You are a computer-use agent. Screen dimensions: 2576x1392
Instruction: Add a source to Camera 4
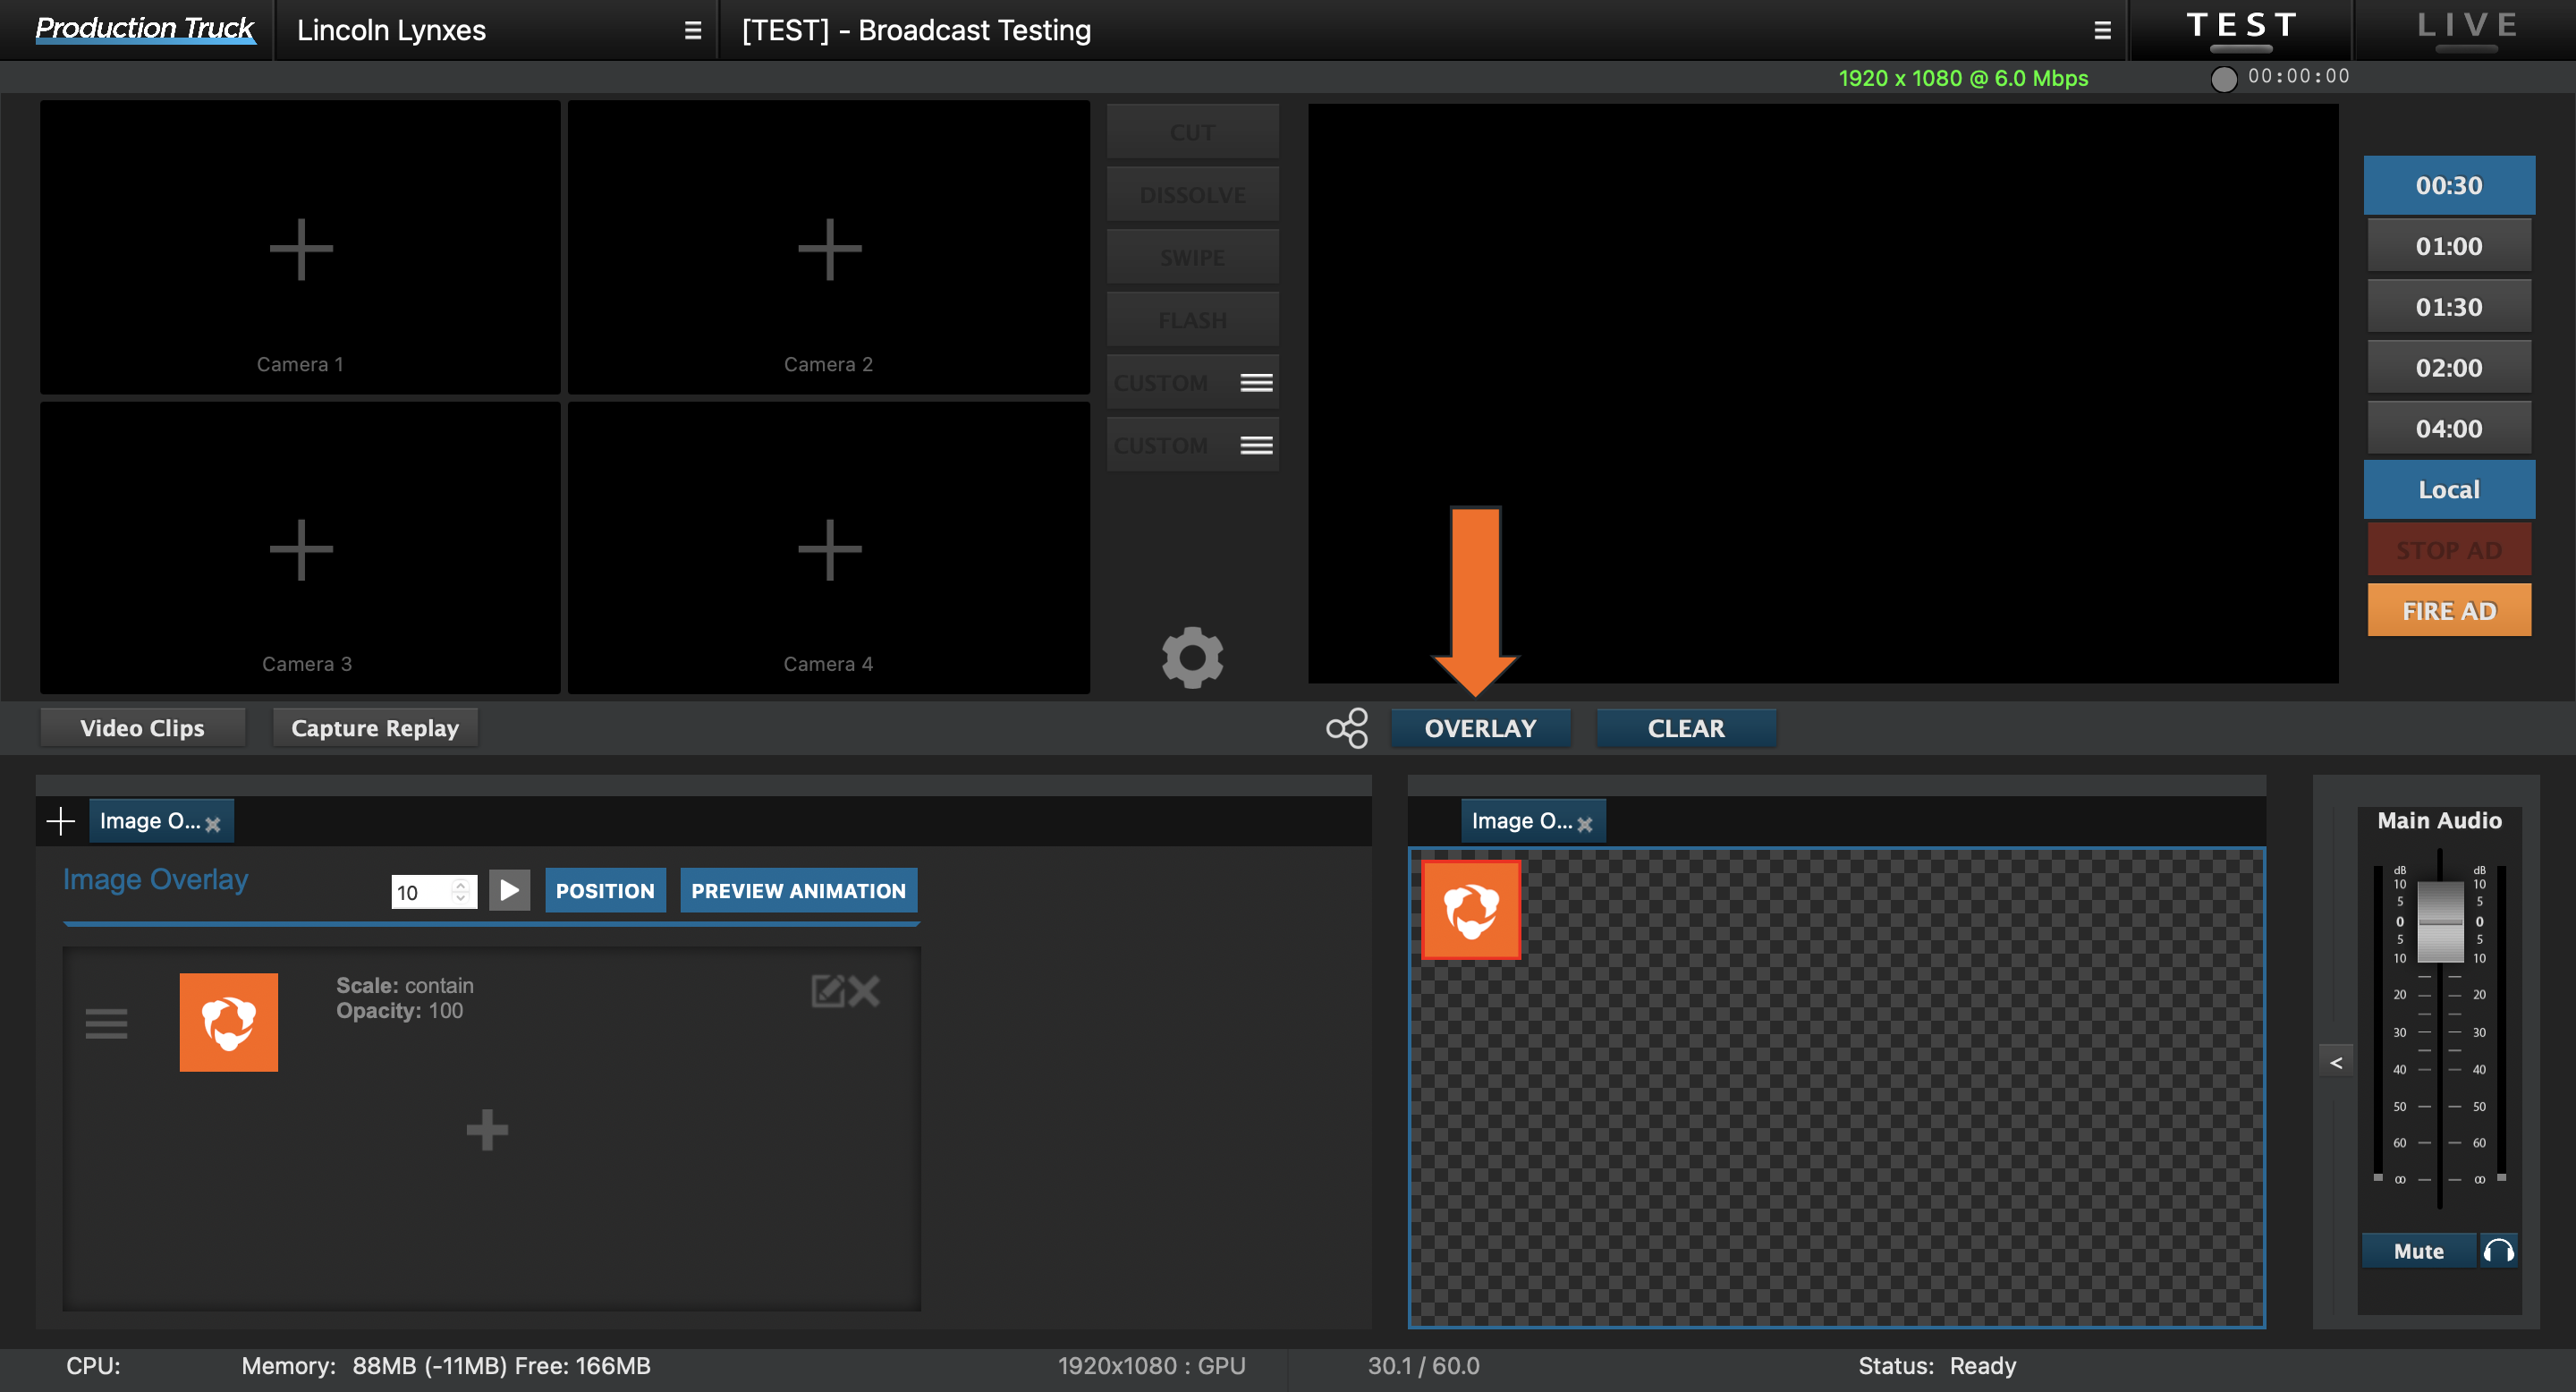pos(829,549)
